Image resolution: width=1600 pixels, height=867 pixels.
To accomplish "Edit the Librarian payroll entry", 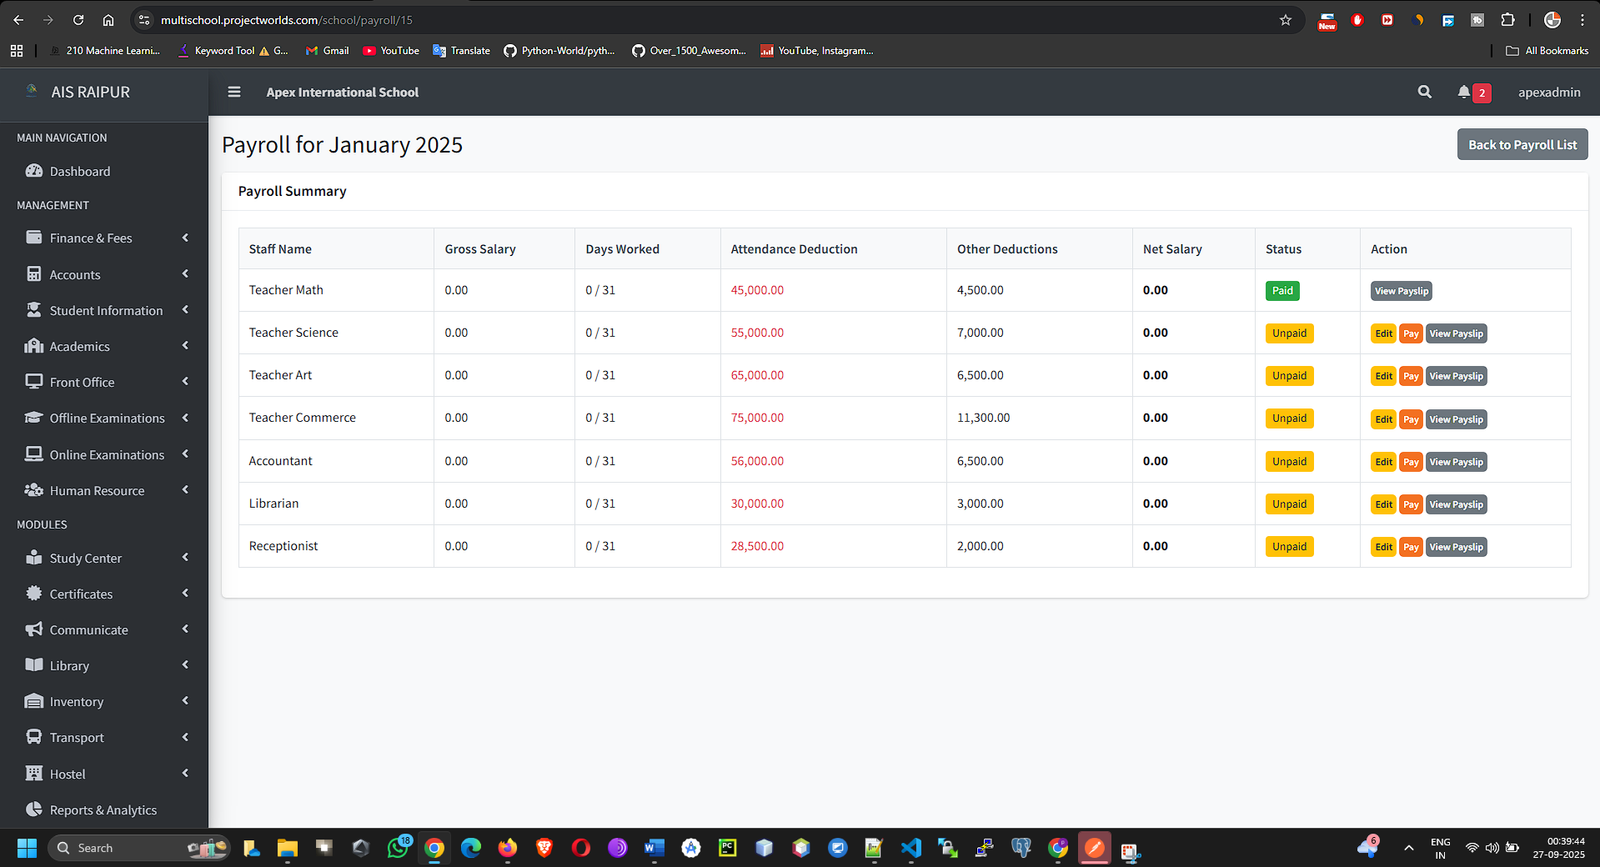I will point(1383,505).
